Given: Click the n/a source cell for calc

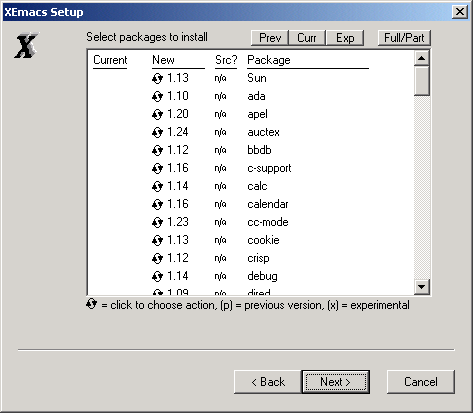Looking at the screenshot, I should click(x=220, y=186).
